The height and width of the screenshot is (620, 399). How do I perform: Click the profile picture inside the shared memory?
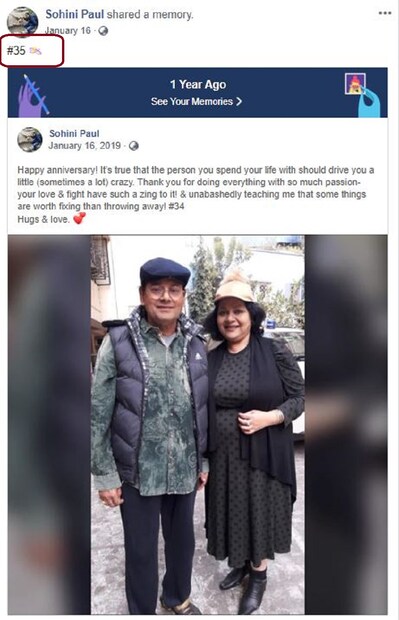30,140
